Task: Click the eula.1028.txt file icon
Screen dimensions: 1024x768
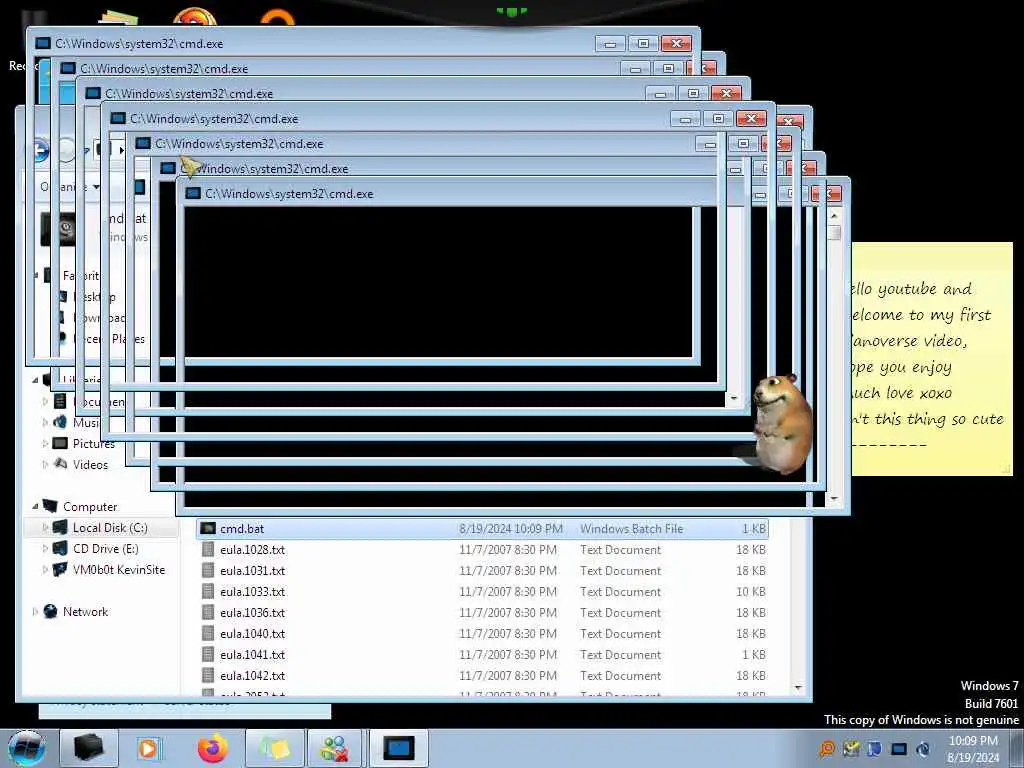Action: pyautogui.click(x=208, y=549)
